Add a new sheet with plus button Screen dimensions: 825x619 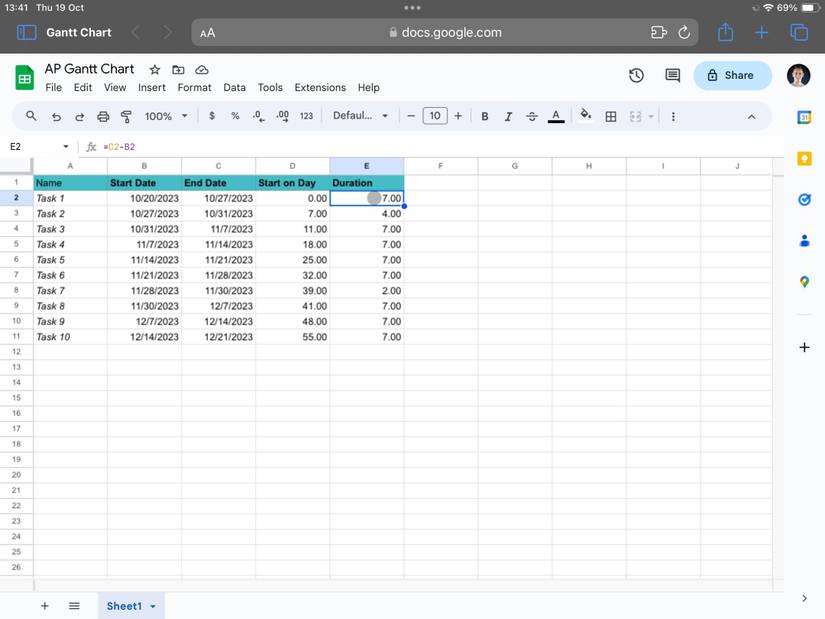click(x=44, y=606)
